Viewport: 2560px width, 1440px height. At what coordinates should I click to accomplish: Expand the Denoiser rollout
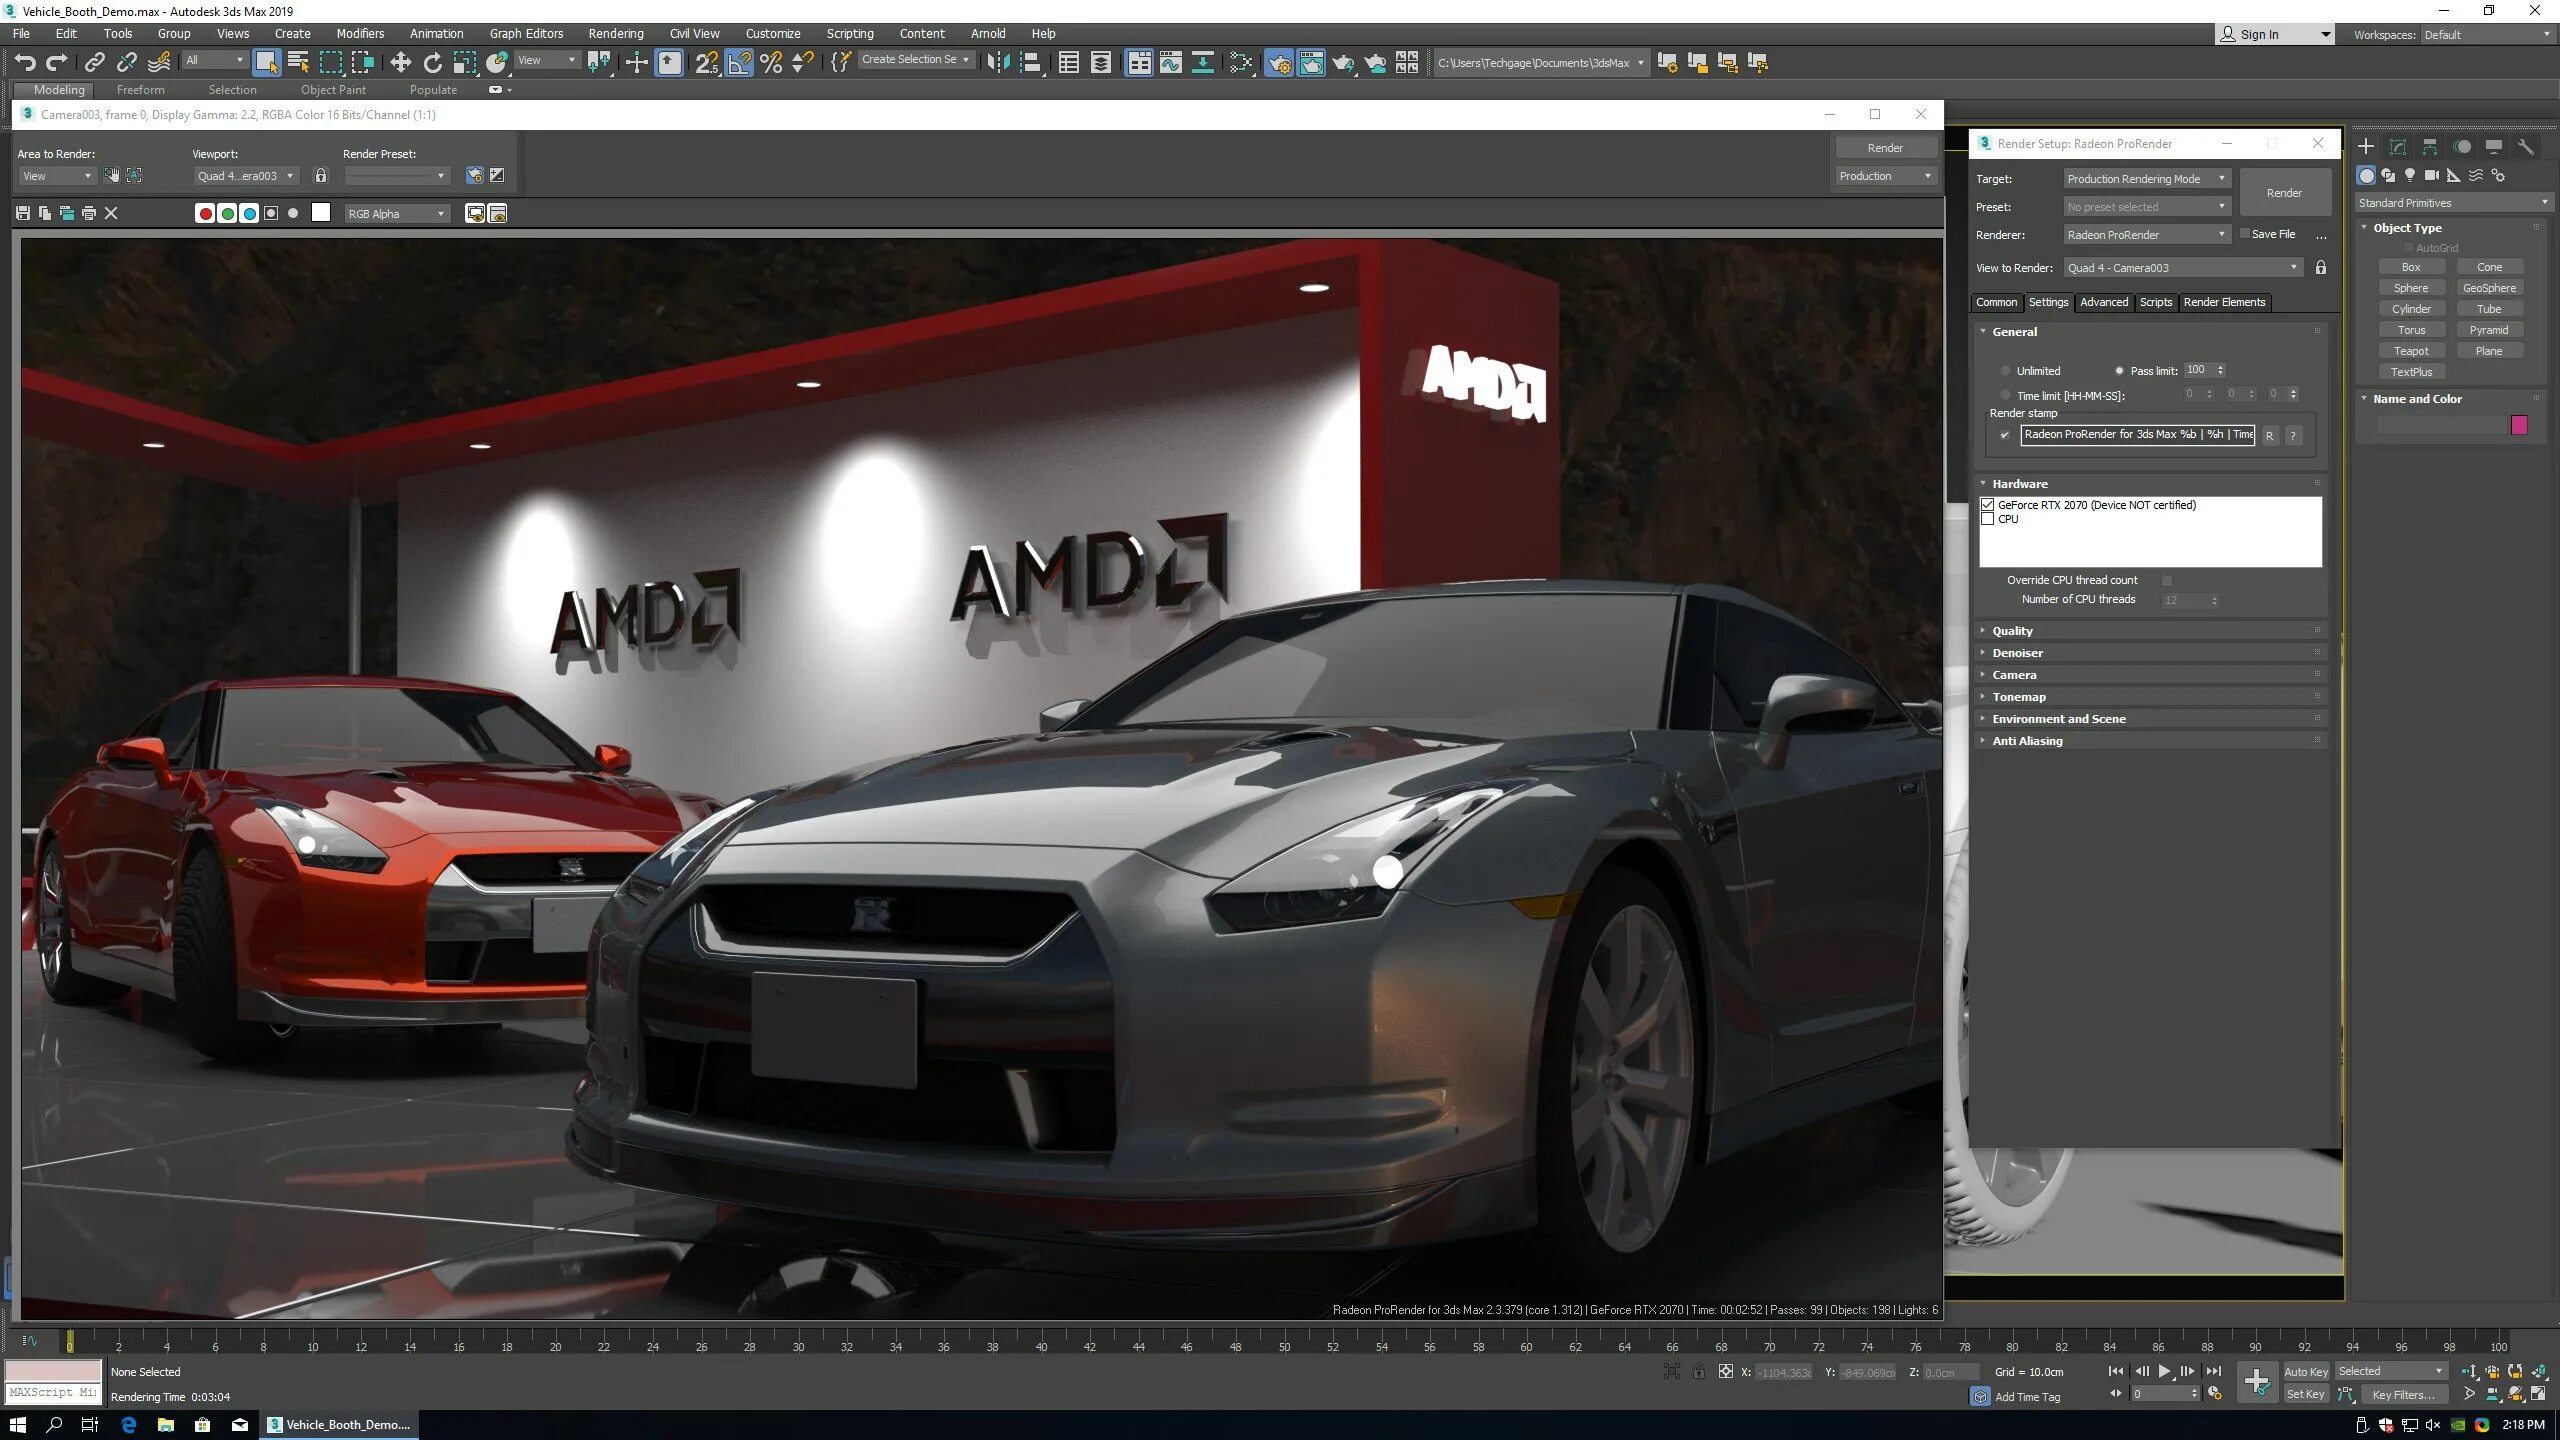pos(2018,653)
